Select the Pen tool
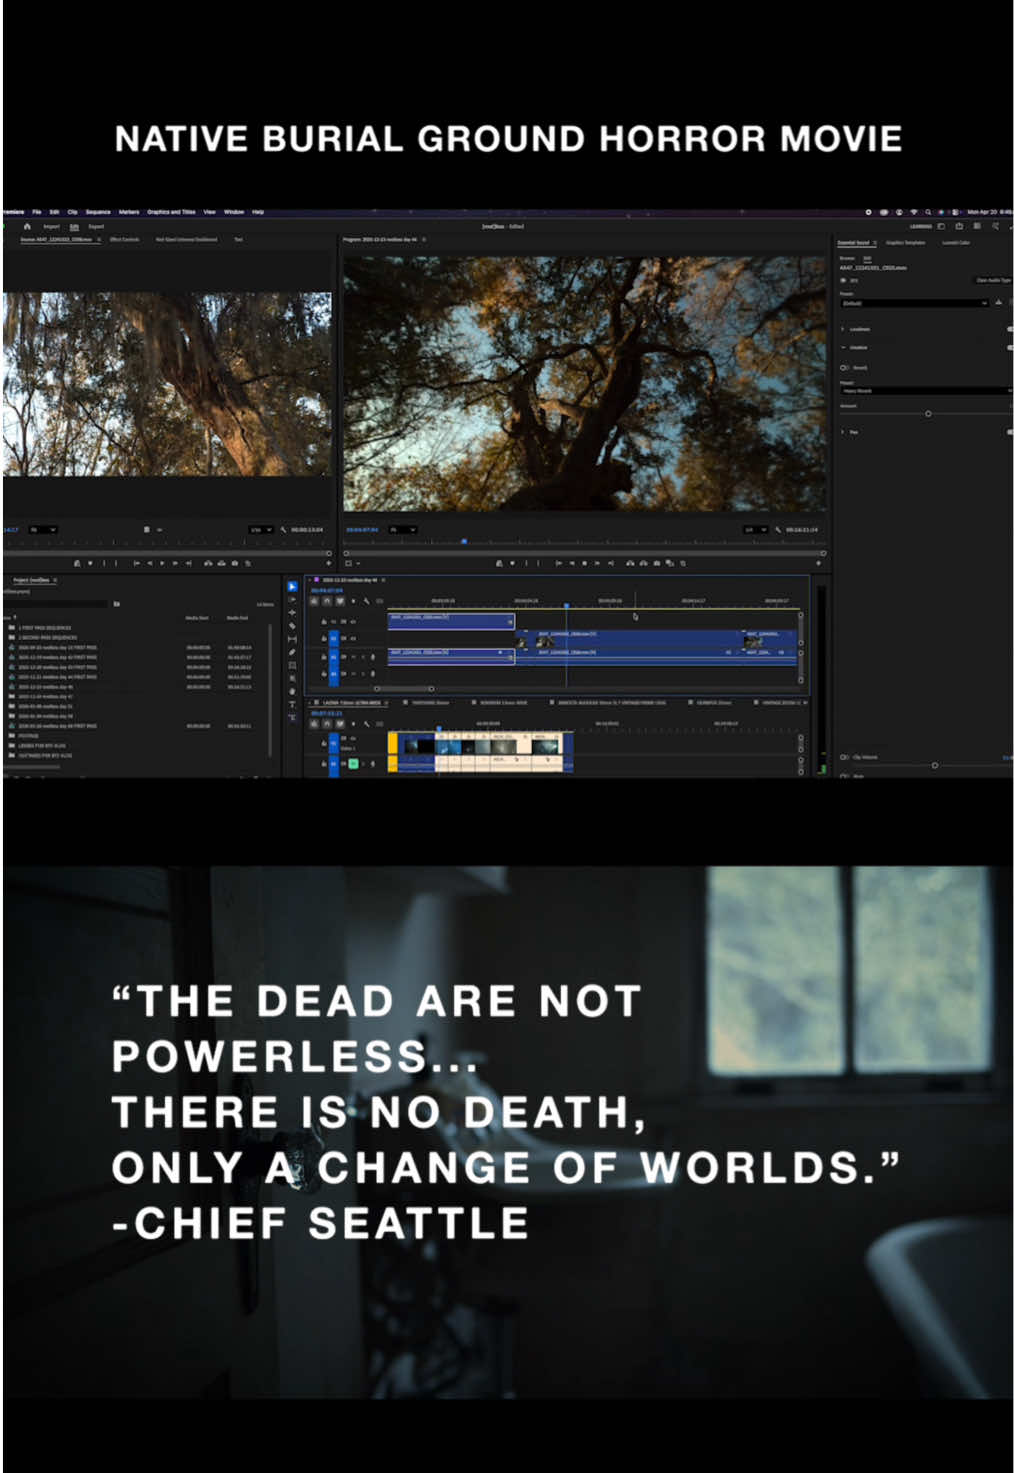Image resolution: width=1014 pixels, height=1473 pixels. pyautogui.click(x=292, y=652)
